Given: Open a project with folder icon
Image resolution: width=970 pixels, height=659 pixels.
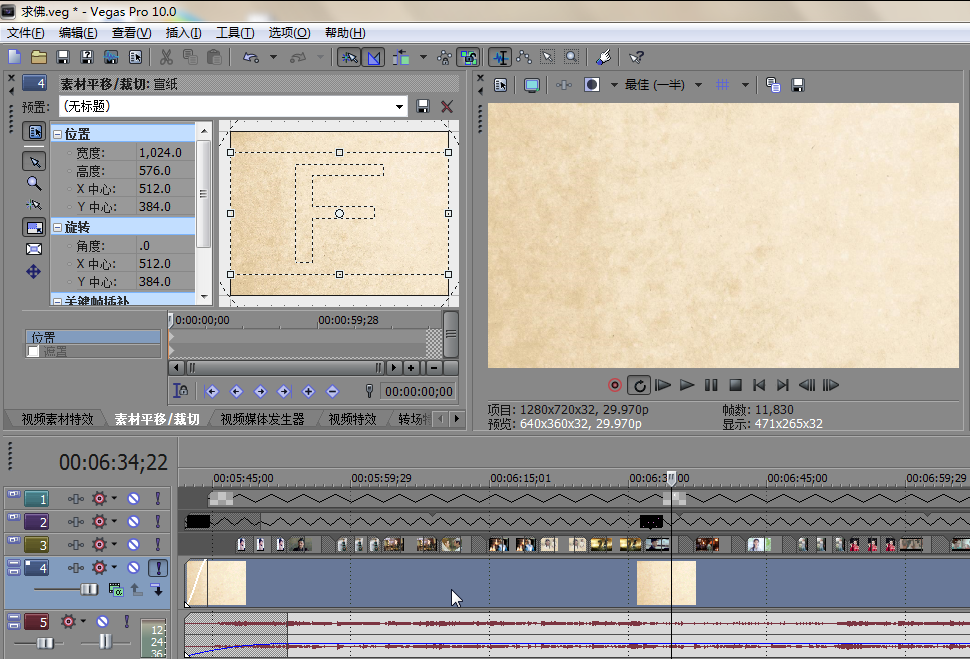Looking at the screenshot, I should (x=39, y=58).
